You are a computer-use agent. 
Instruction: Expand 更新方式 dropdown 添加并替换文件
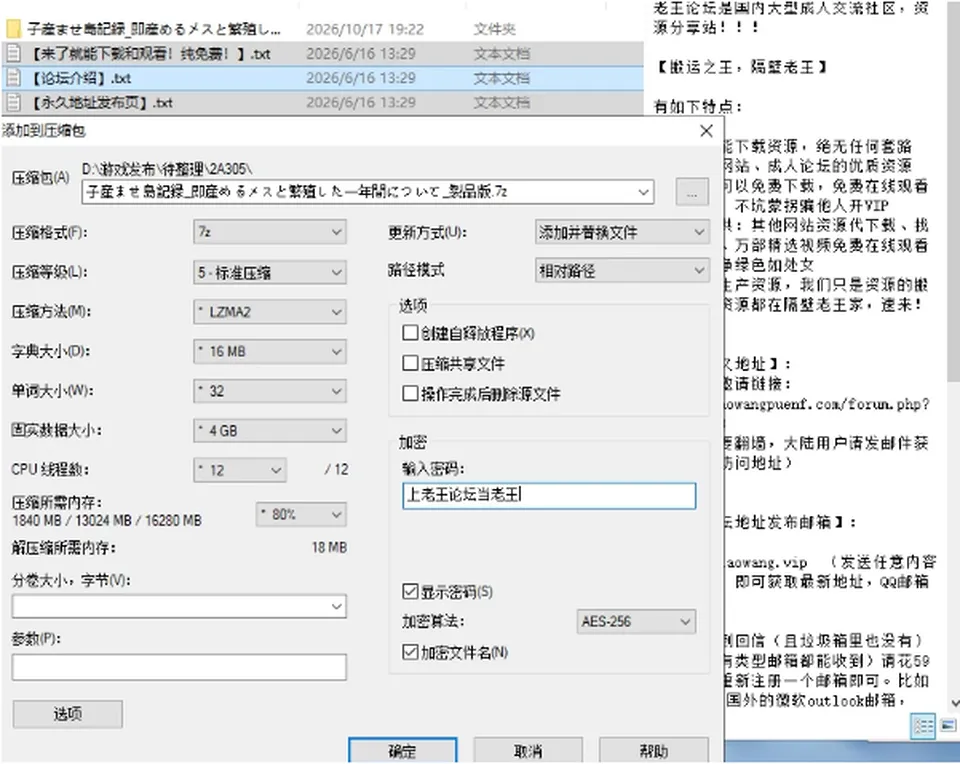[622, 232]
